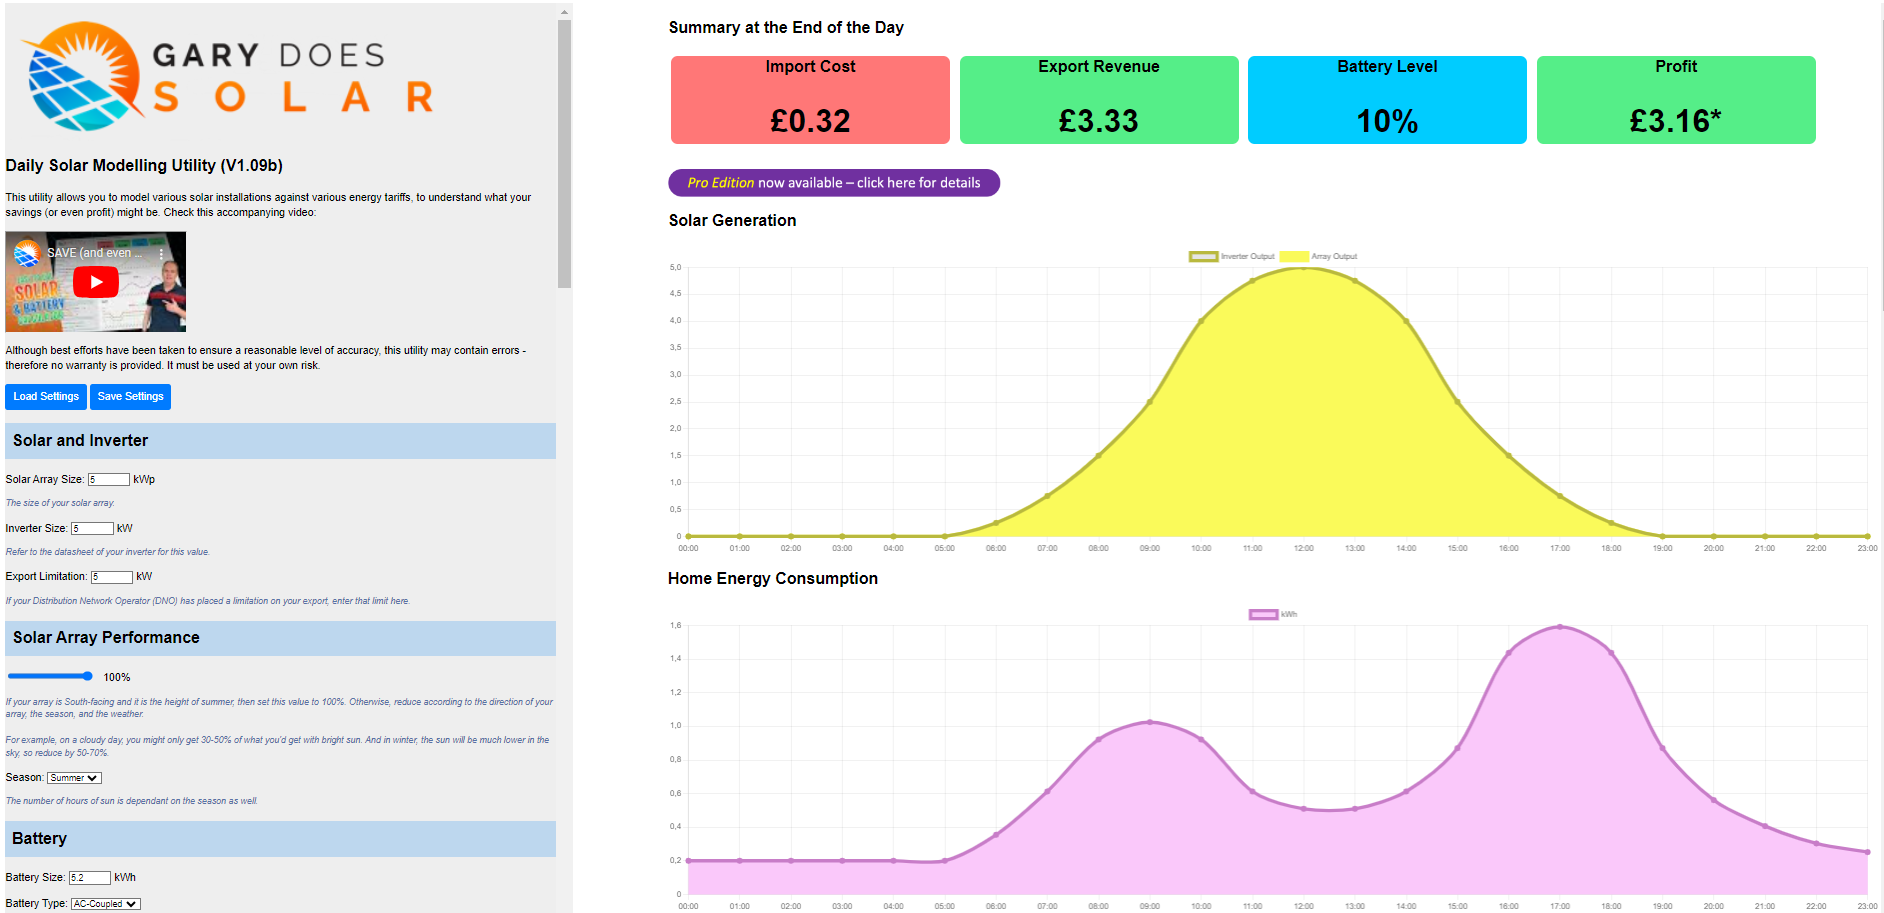The width and height of the screenshot is (1884, 913).
Task: Click the Solar Array Performance slider
Action: tap(50, 677)
